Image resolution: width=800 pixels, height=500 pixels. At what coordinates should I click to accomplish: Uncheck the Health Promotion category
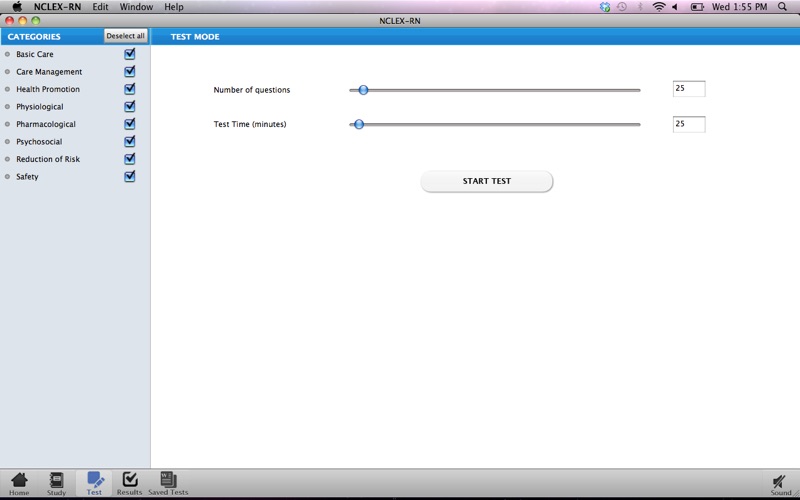130,89
